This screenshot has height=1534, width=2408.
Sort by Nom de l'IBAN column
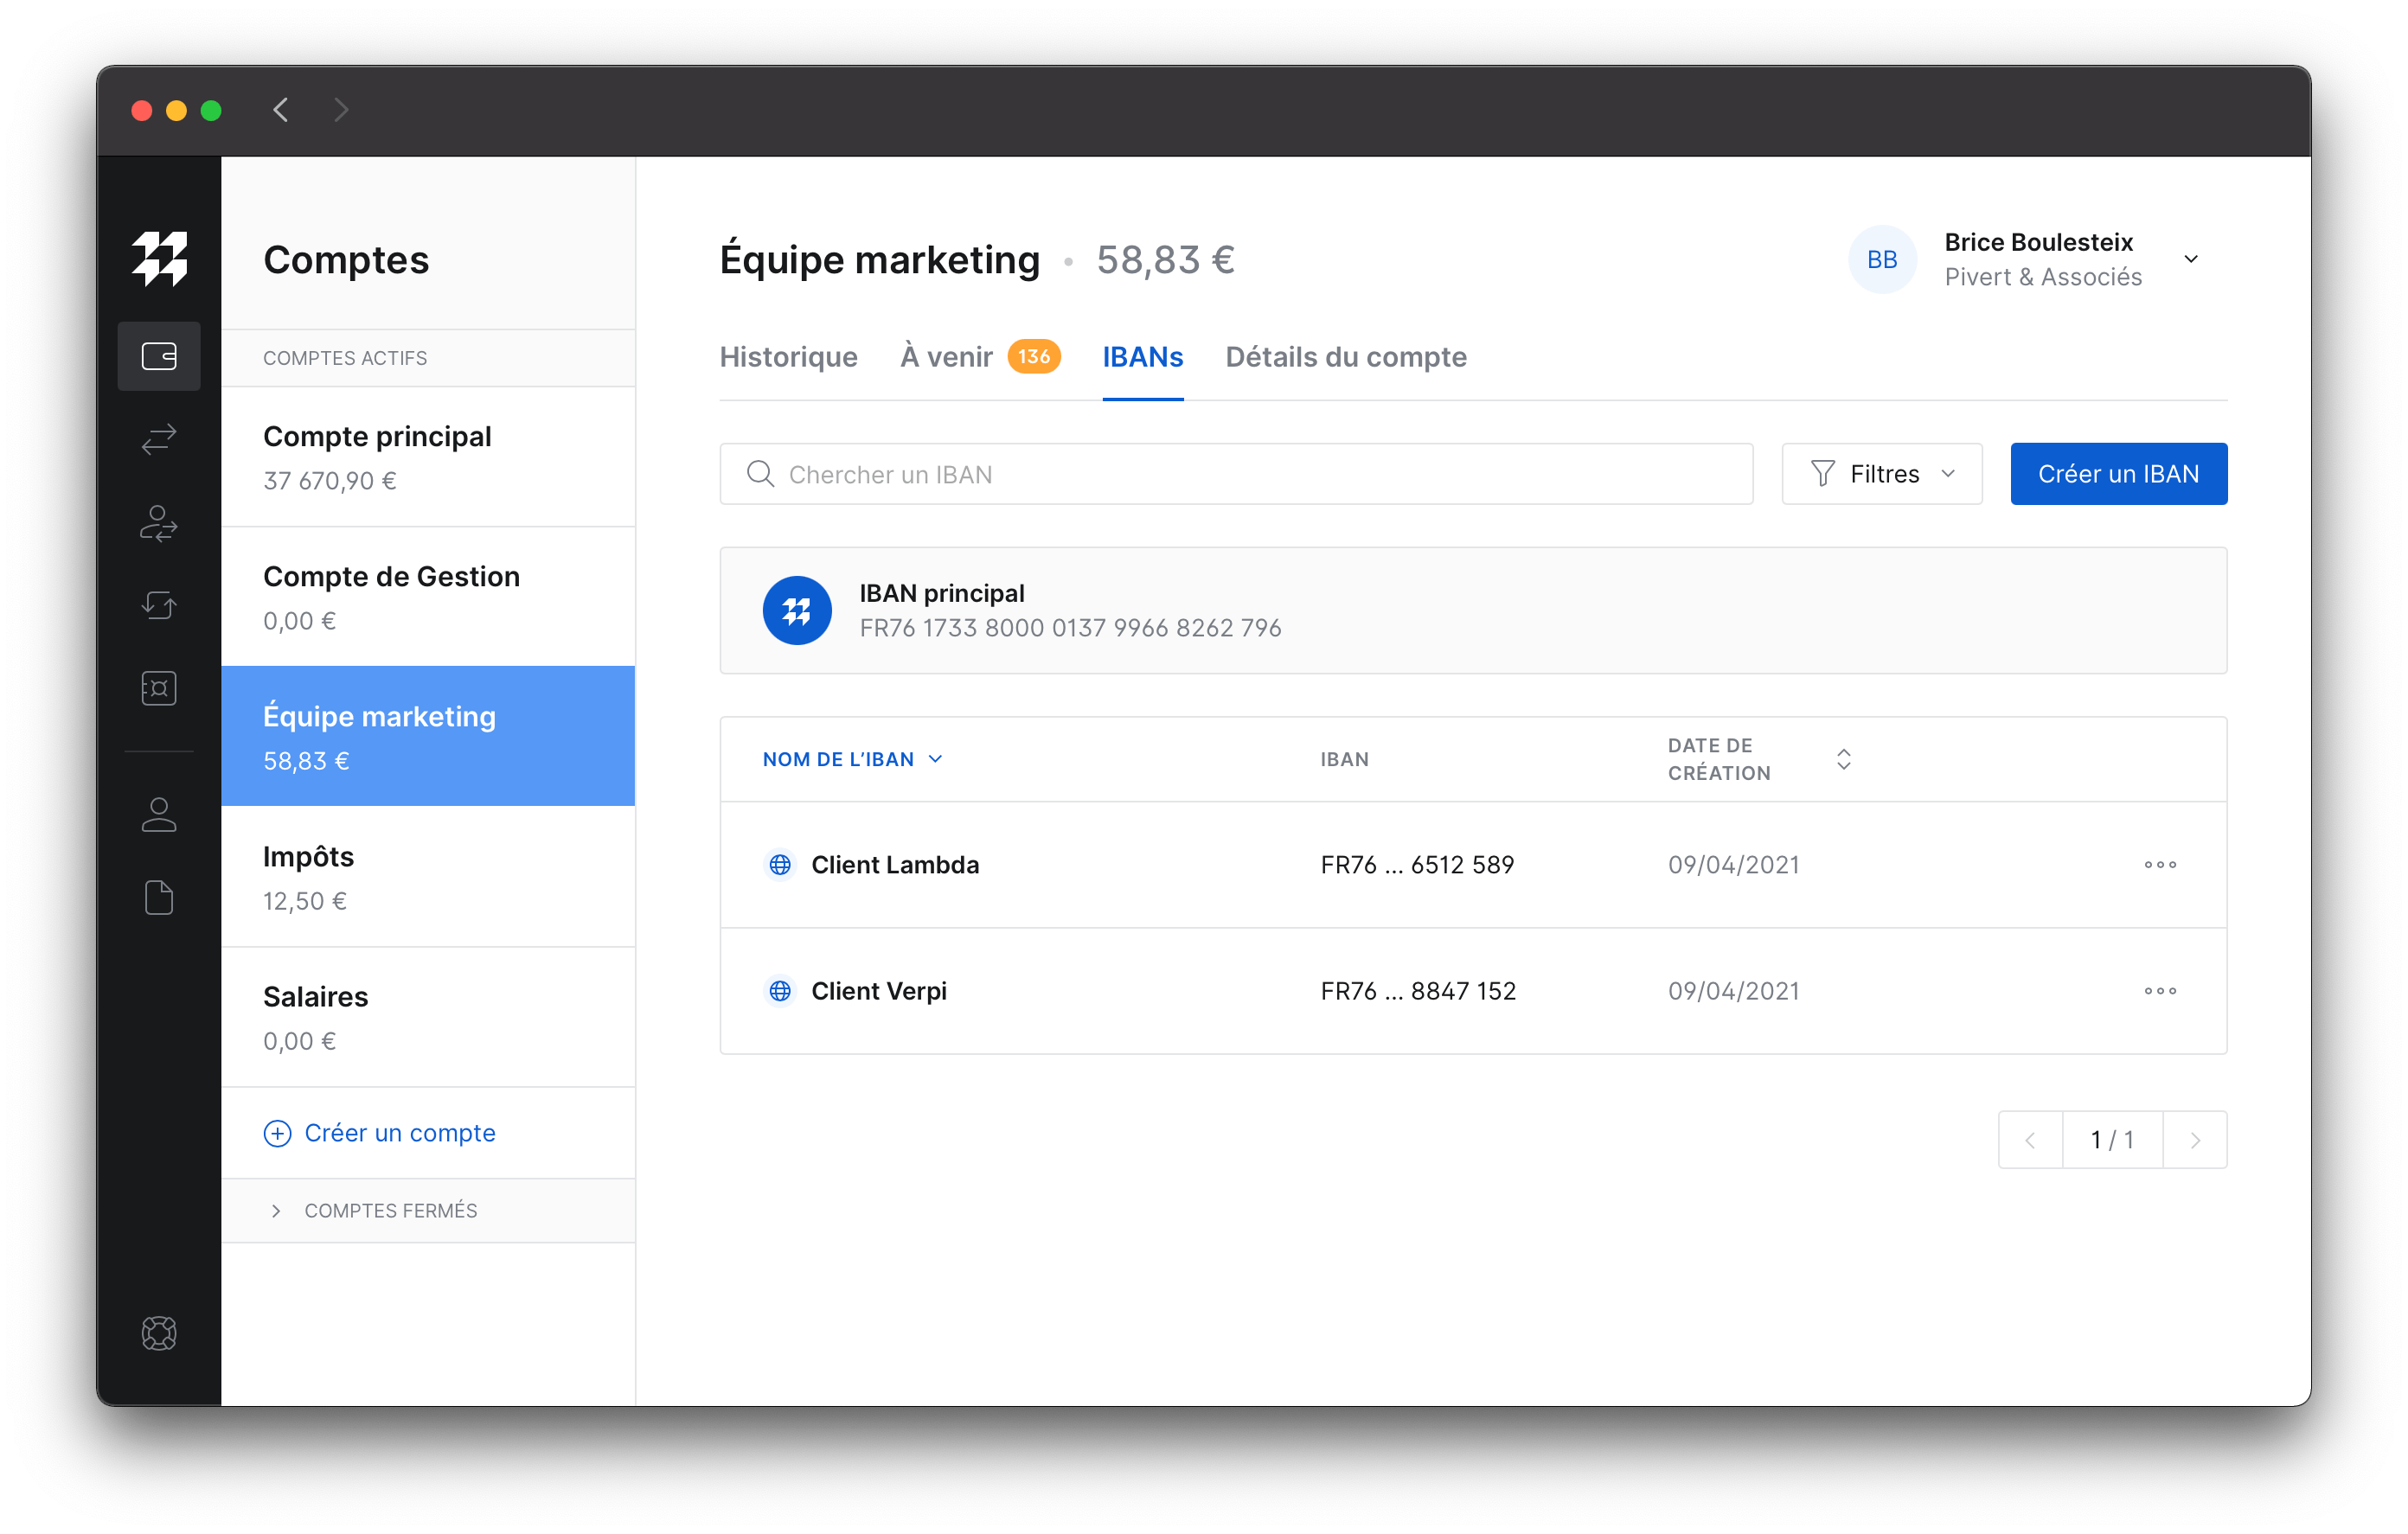point(852,759)
